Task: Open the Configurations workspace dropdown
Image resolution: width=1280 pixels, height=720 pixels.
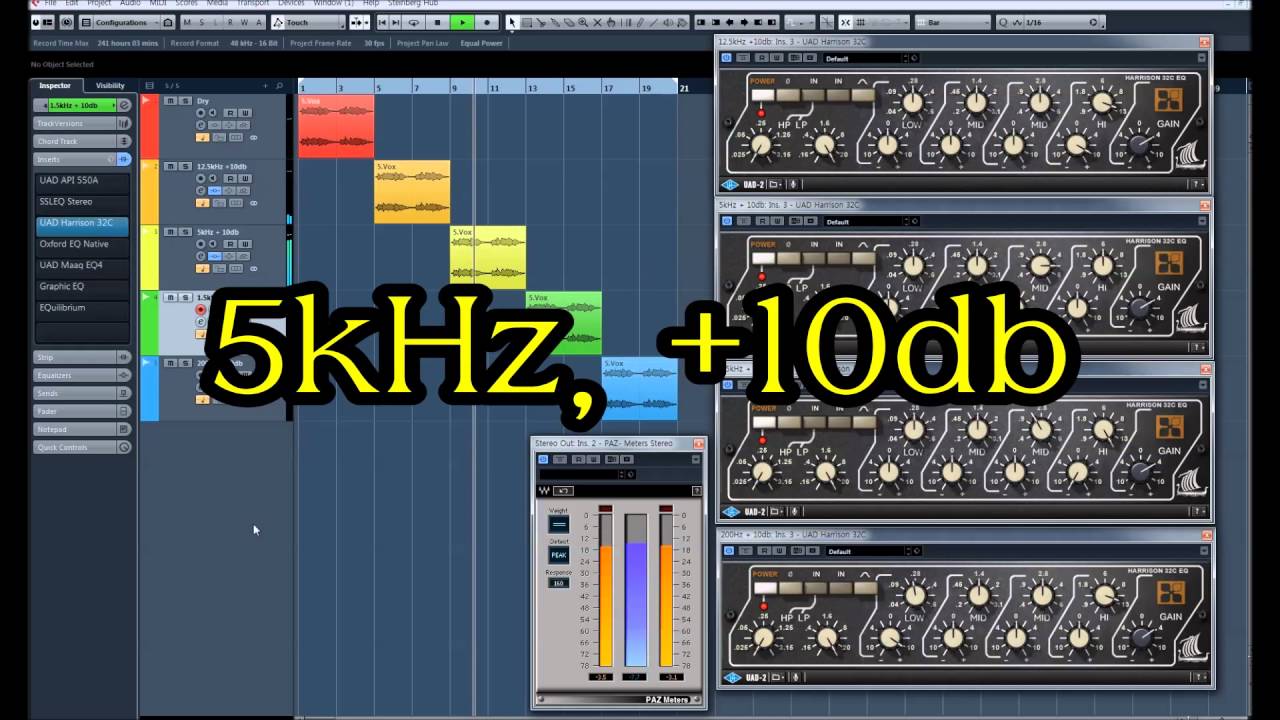Action: click(x=127, y=22)
